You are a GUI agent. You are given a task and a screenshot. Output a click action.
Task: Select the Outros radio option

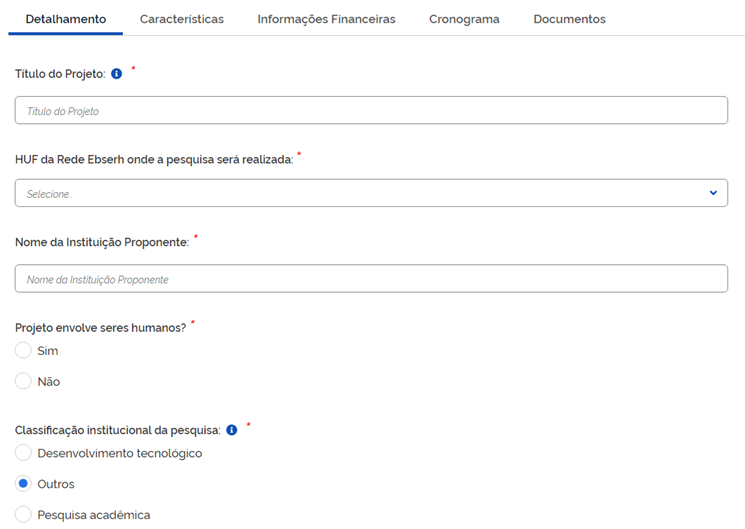coord(24,484)
